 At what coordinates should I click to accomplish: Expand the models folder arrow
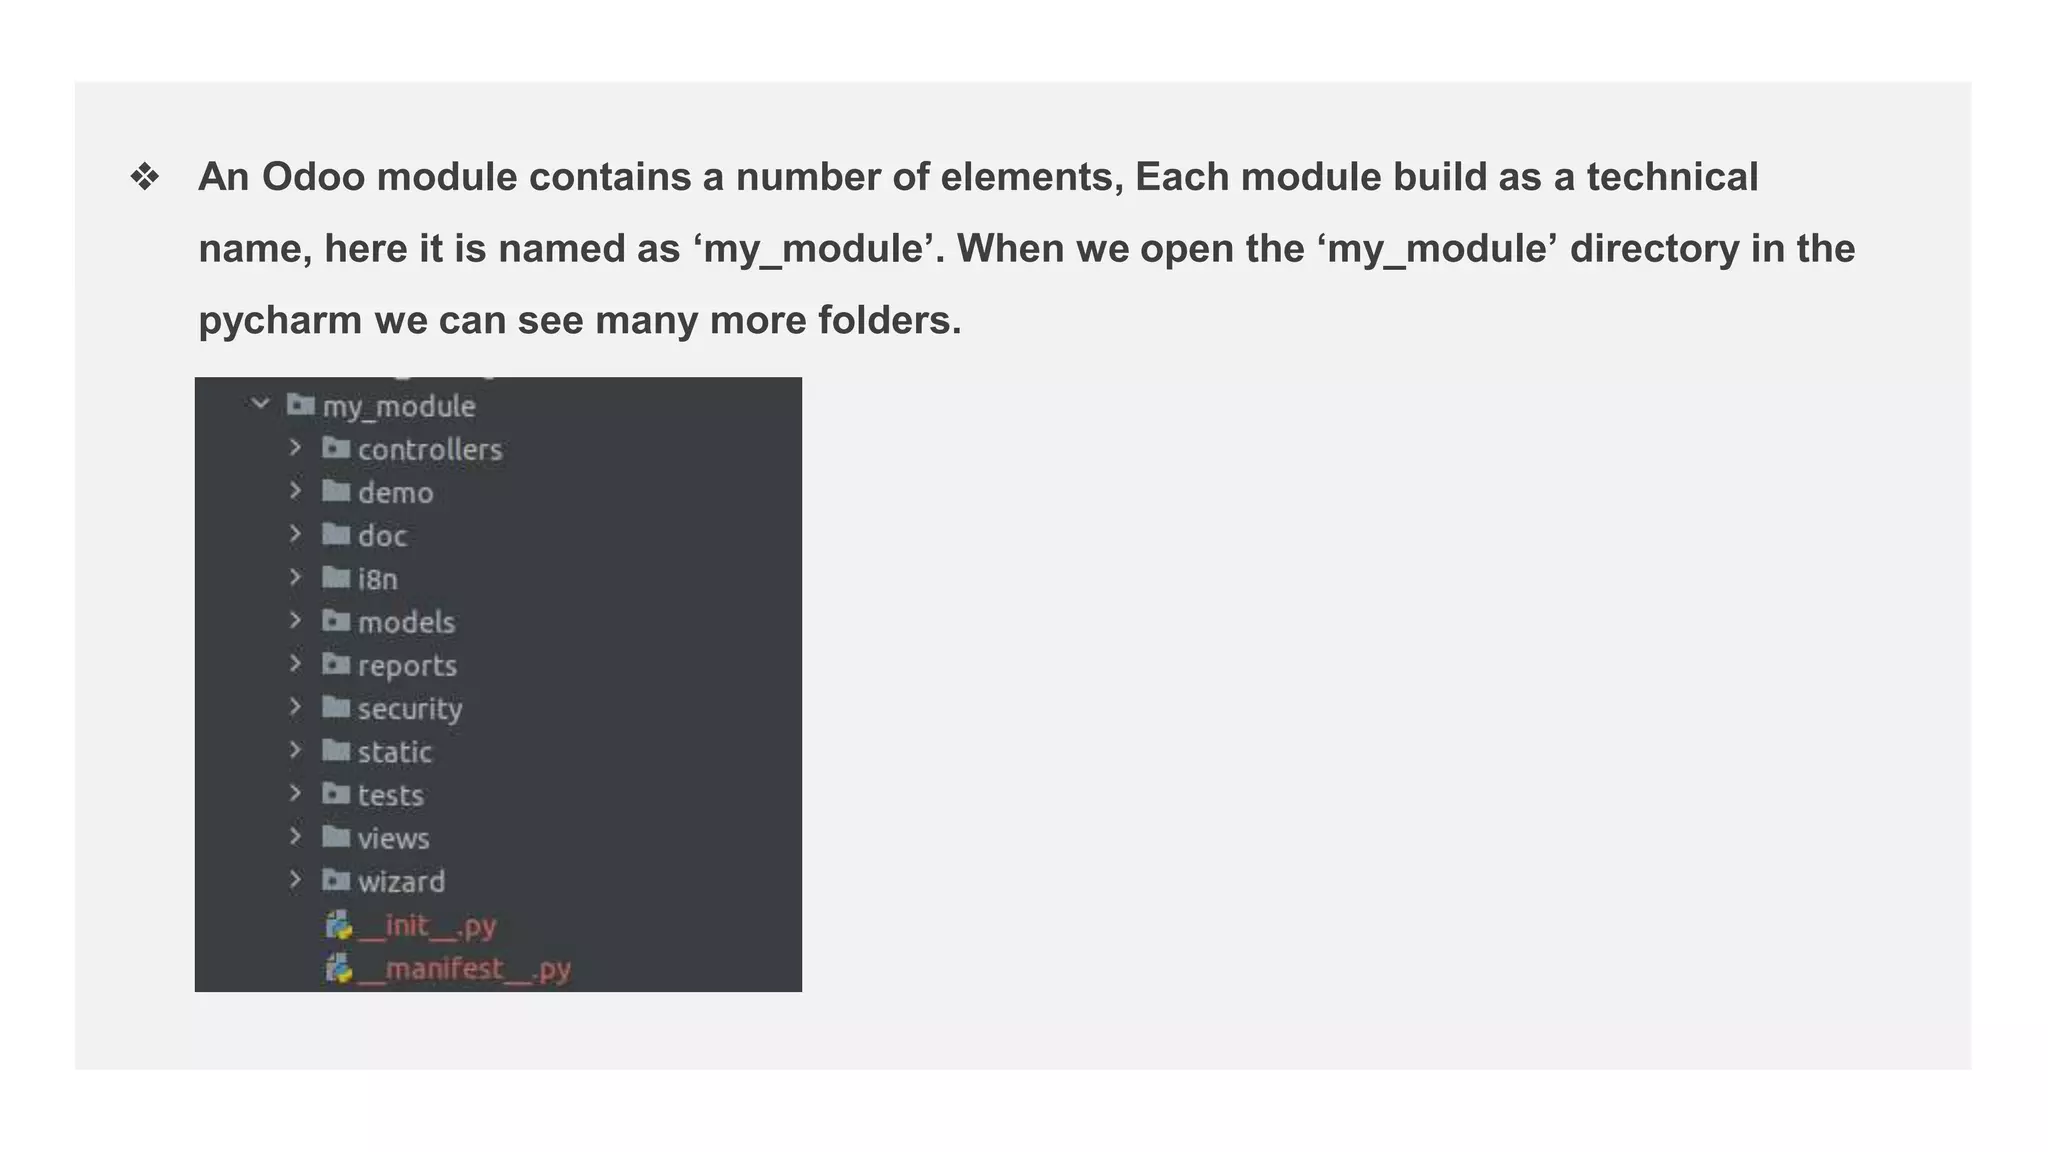point(295,620)
